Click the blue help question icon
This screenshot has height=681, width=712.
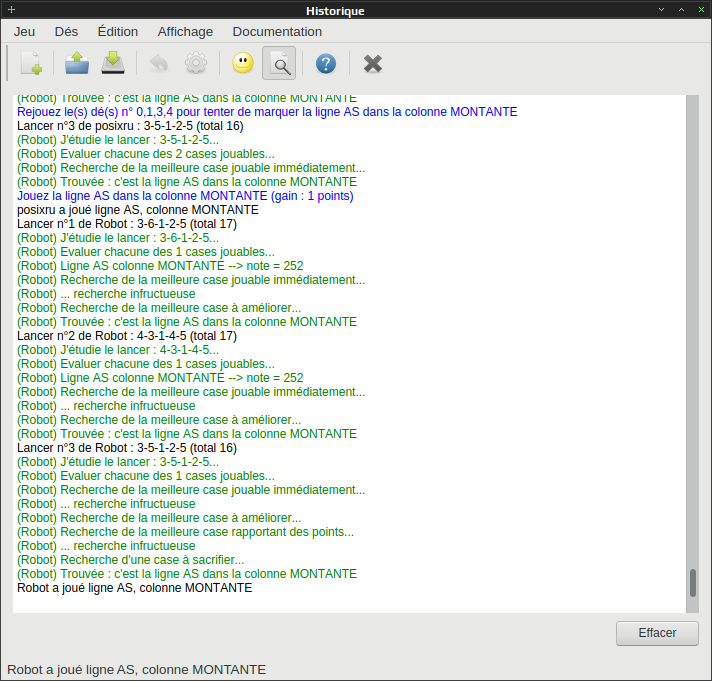(x=326, y=63)
